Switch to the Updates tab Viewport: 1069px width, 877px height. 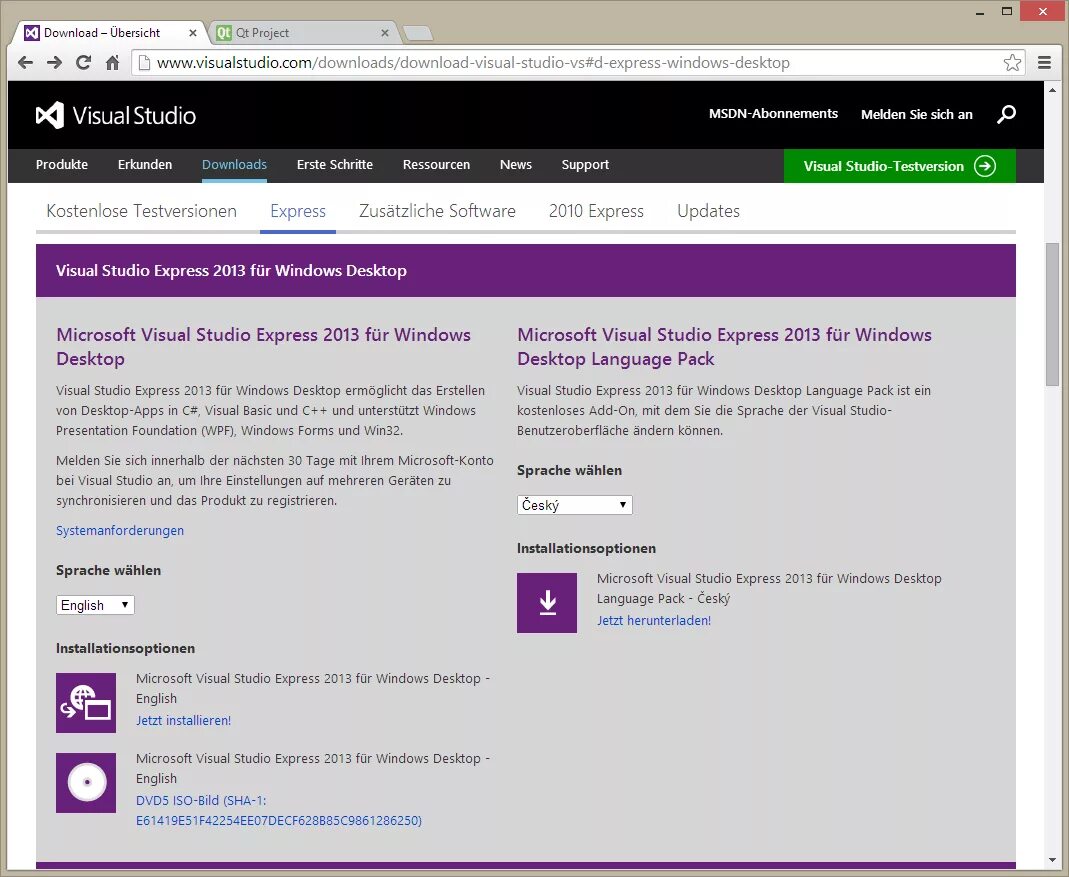point(708,211)
